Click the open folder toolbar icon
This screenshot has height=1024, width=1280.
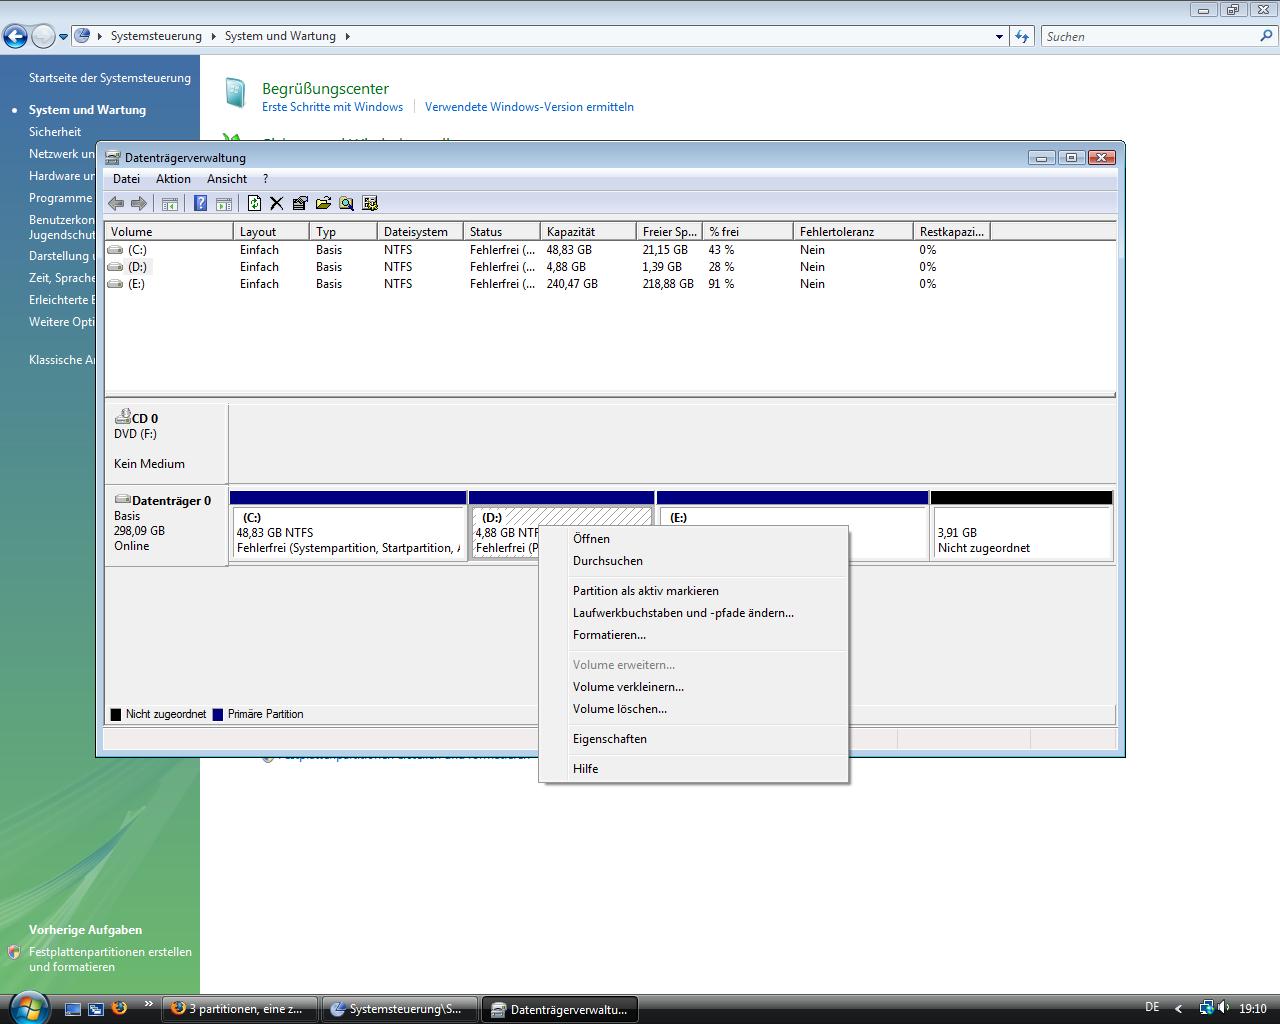(x=323, y=203)
